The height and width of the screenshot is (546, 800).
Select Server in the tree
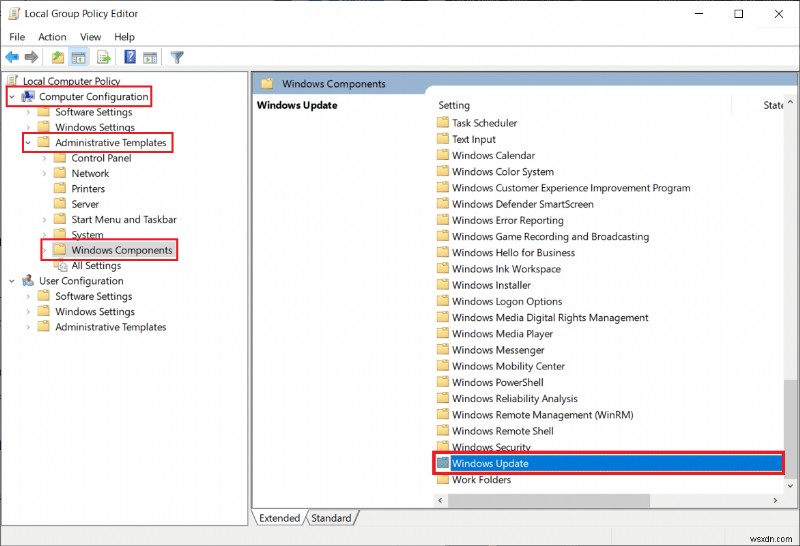85,204
